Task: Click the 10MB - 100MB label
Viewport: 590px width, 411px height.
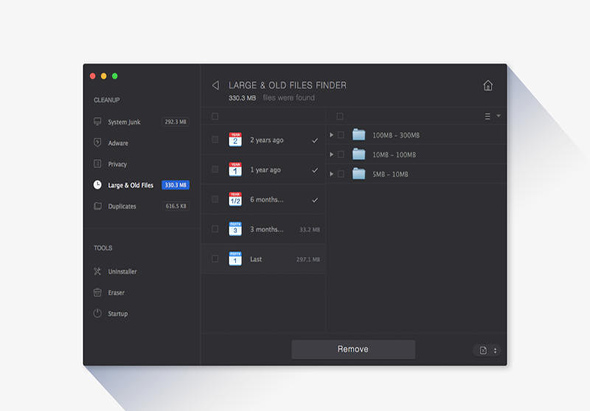Action: pos(394,155)
